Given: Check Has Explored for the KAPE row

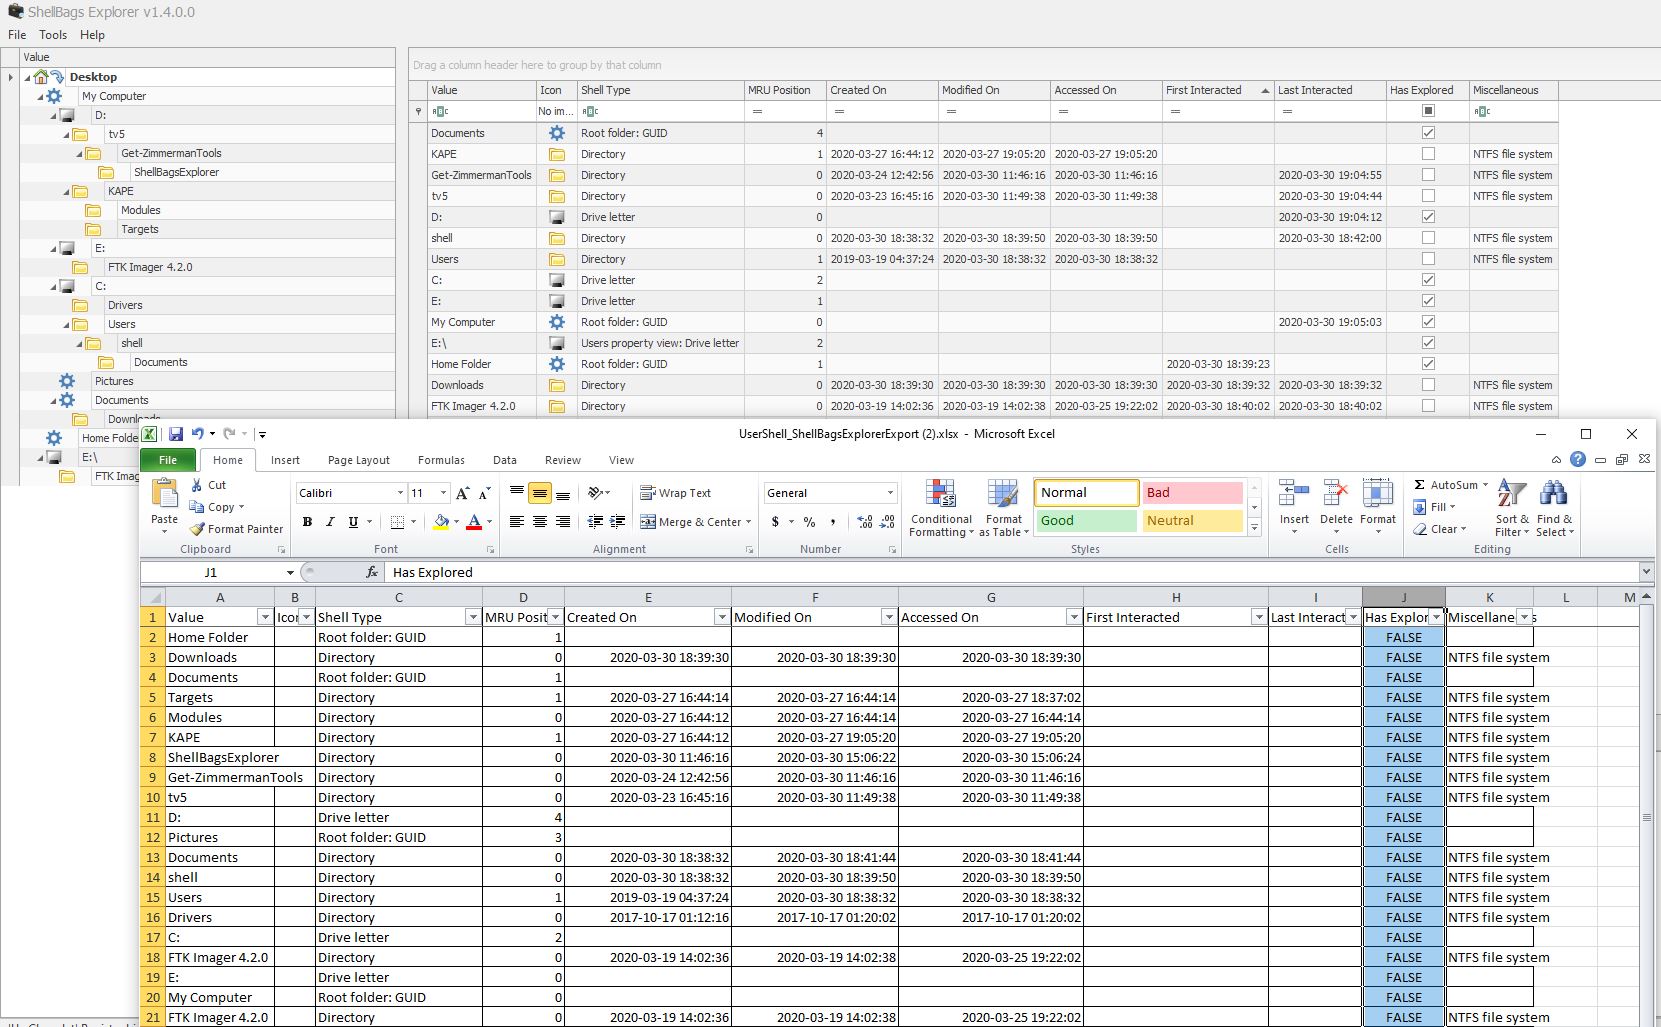Looking at the screenshot, I should pyautogui.click(x=1430, y=154).
